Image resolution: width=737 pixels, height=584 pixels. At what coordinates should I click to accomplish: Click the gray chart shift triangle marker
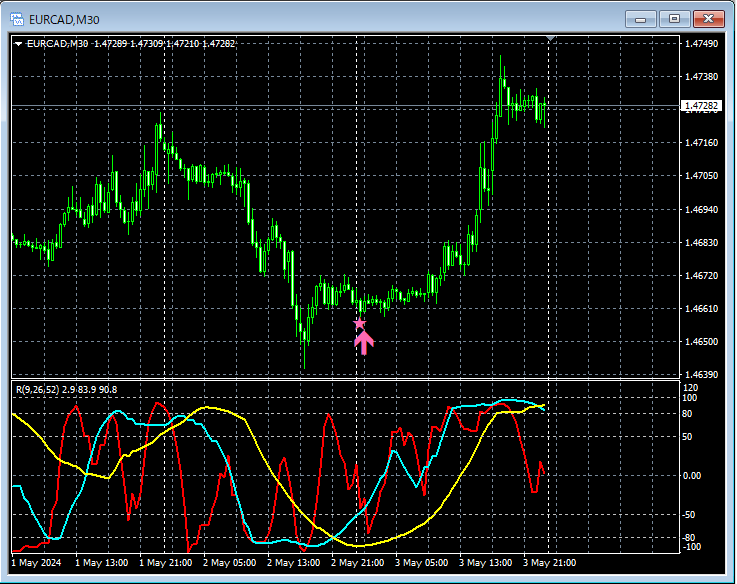click(551, 39)
